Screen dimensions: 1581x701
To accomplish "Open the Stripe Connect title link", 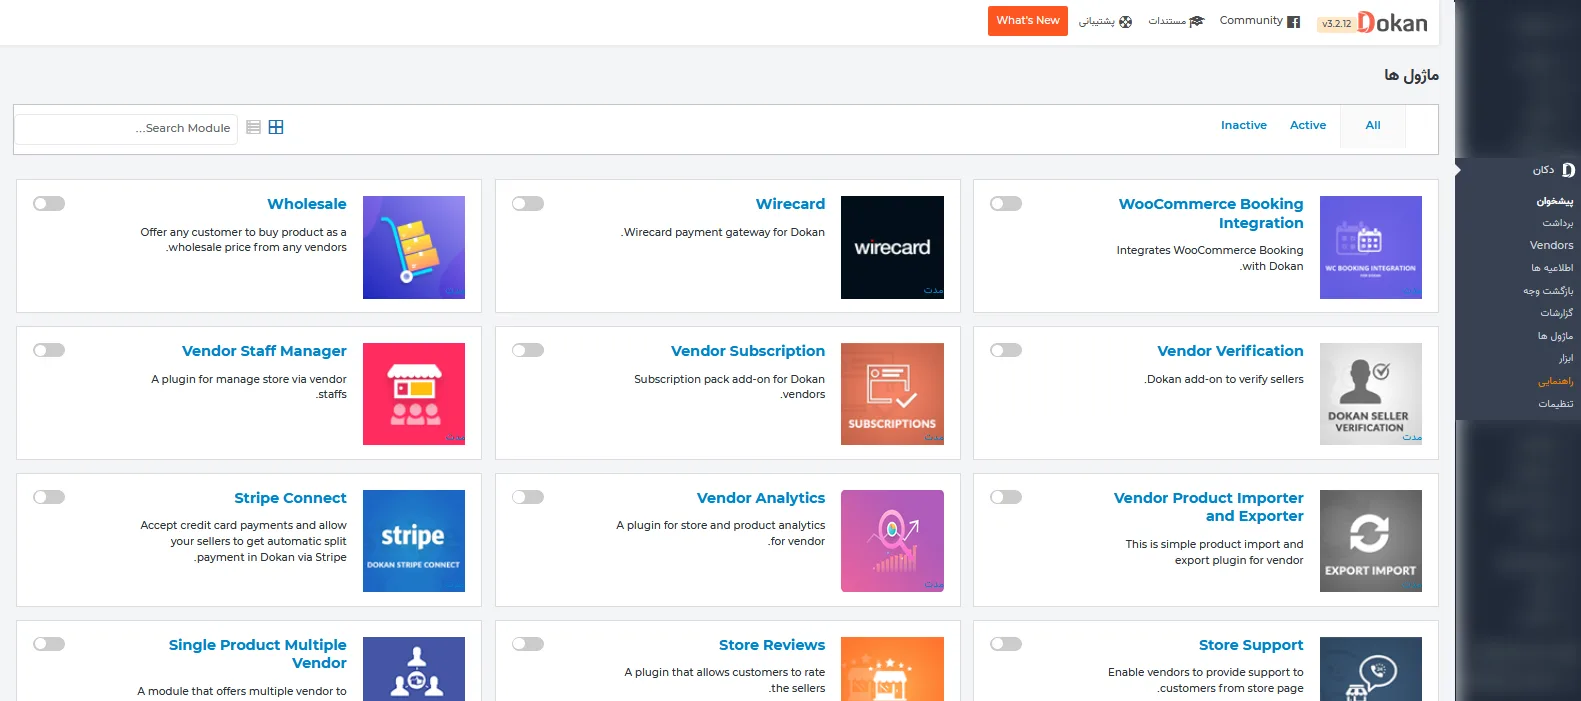I will pyautogui.click(x=290, y=498).
